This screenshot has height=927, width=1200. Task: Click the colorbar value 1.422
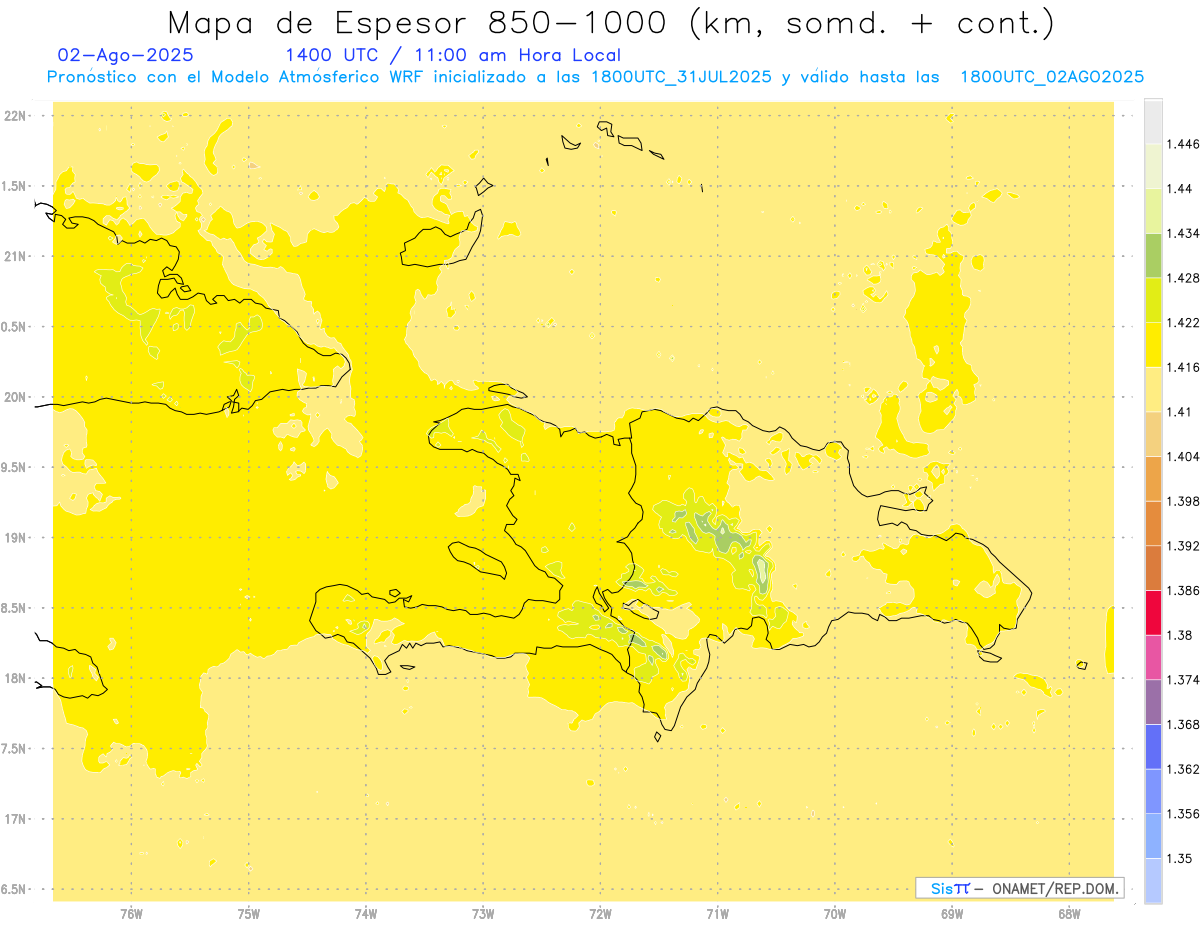pos(1183,322)
